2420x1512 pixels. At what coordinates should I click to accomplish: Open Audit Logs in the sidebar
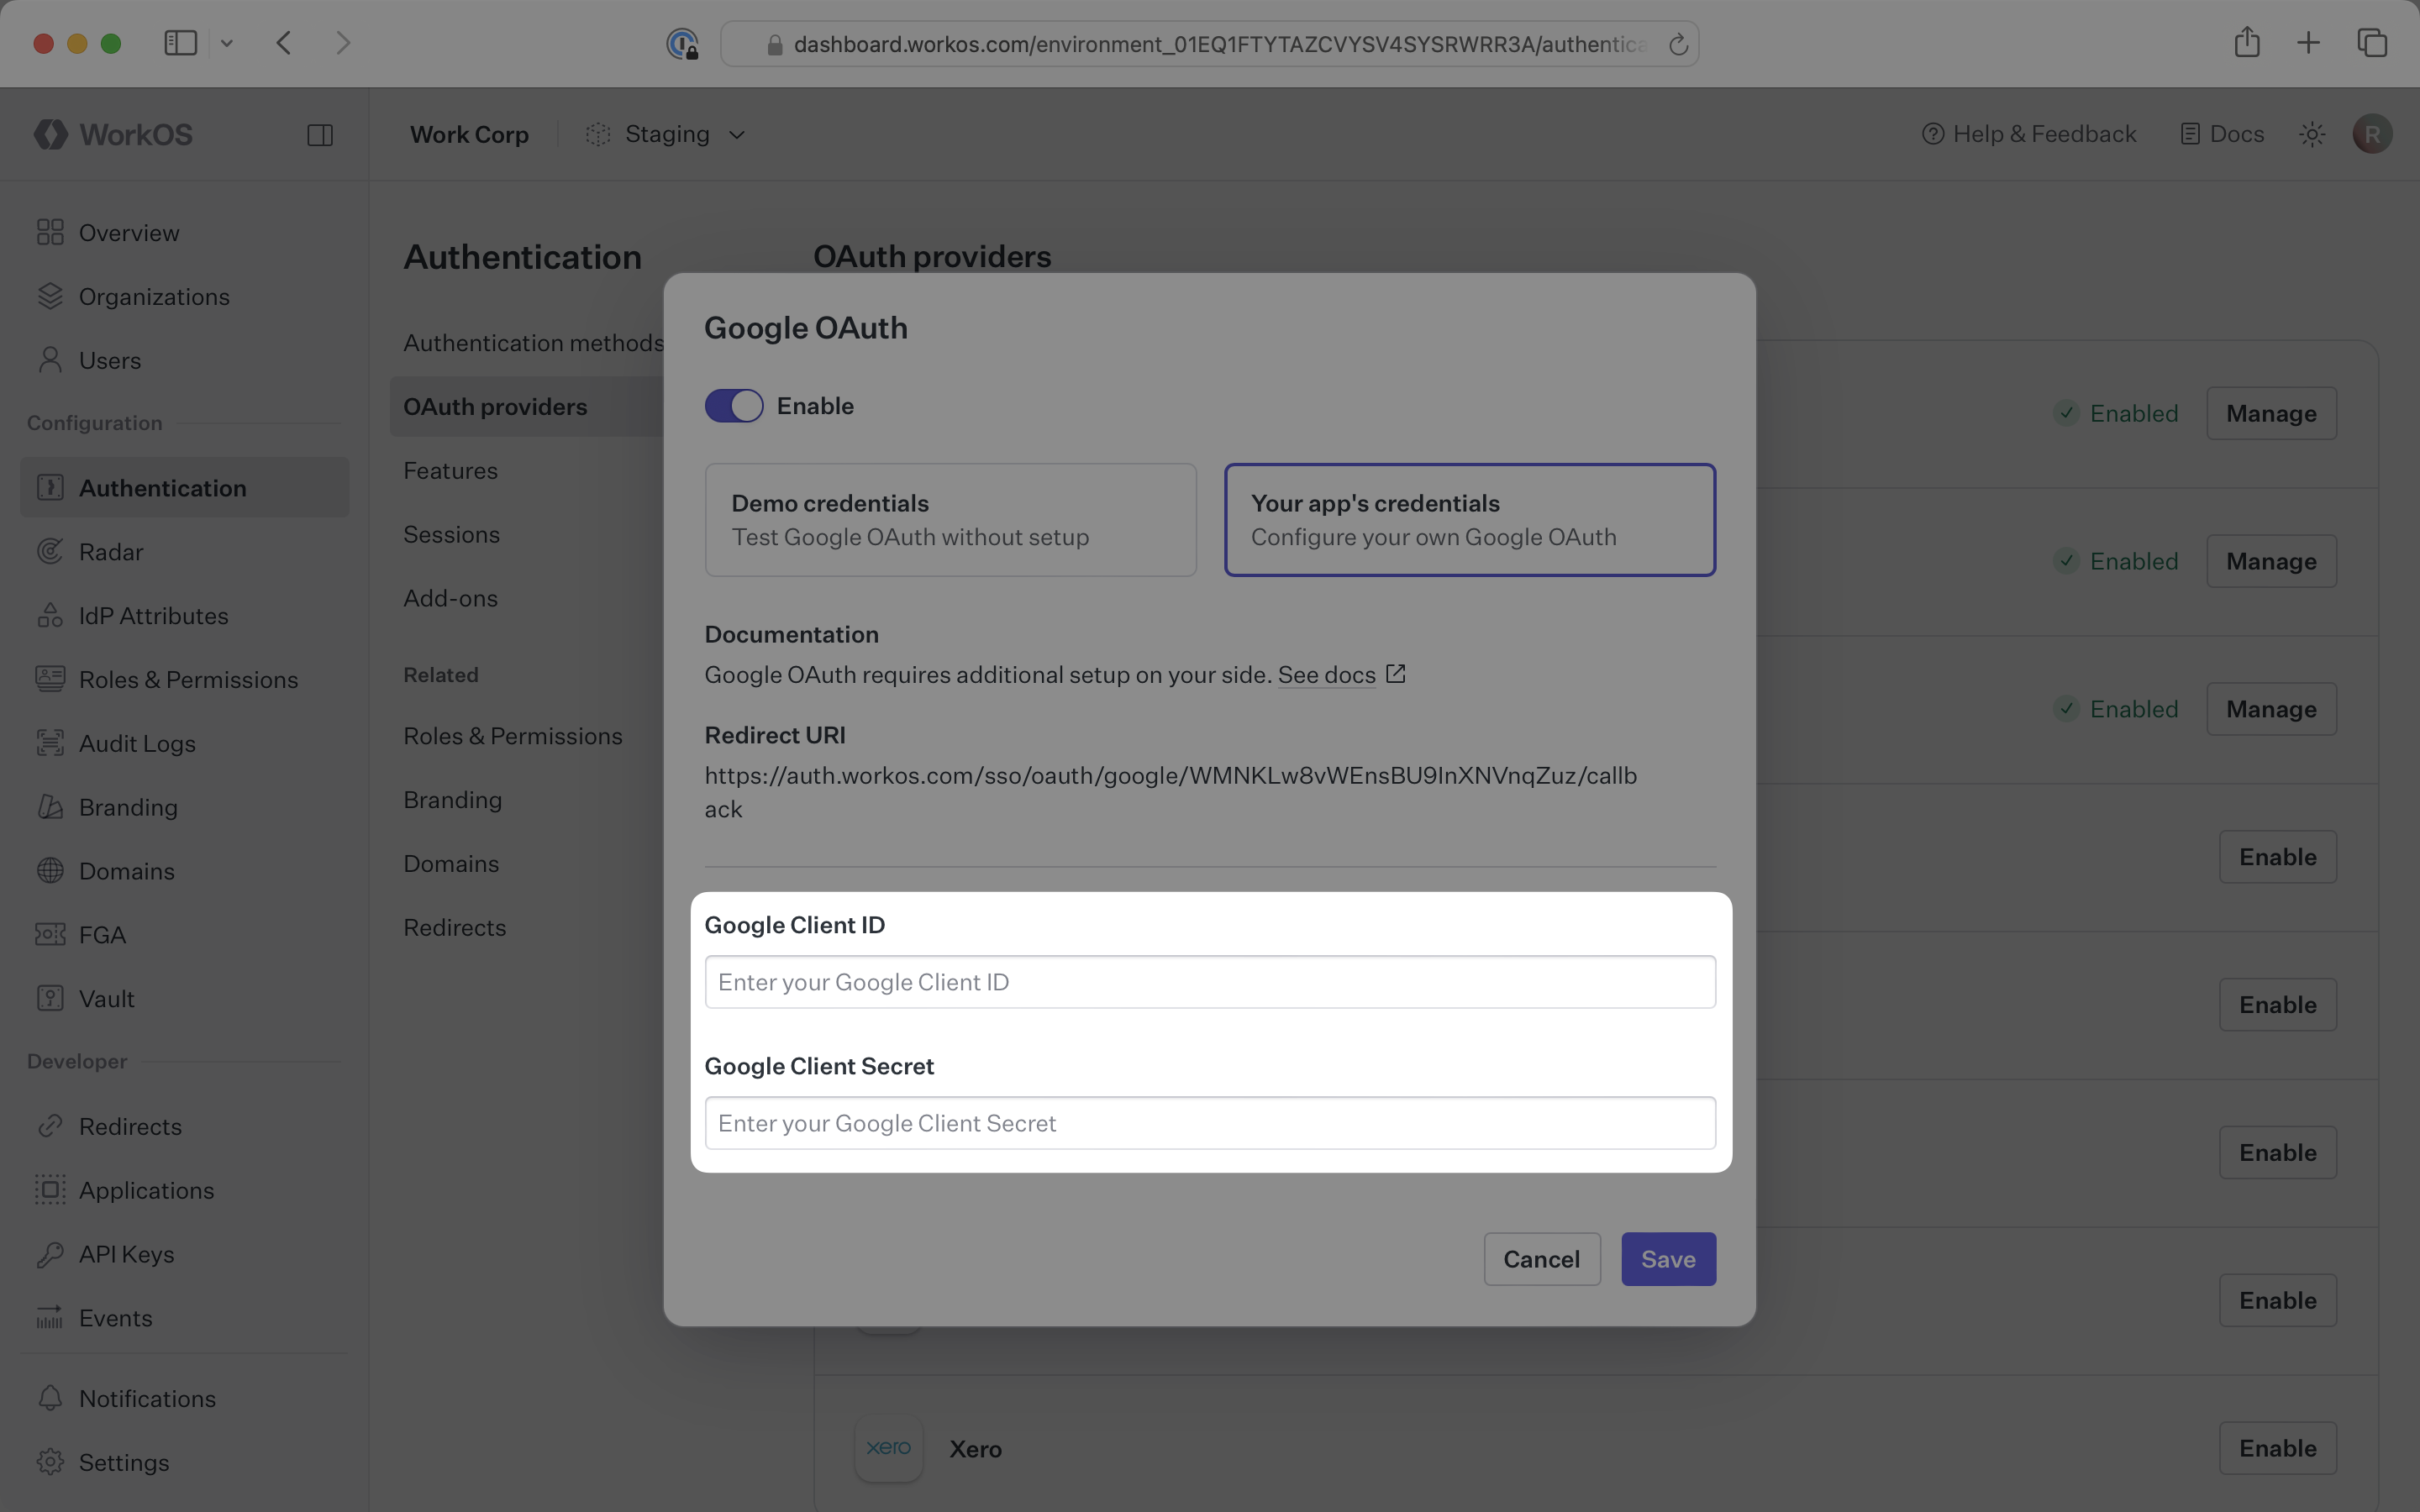(137, 743)
